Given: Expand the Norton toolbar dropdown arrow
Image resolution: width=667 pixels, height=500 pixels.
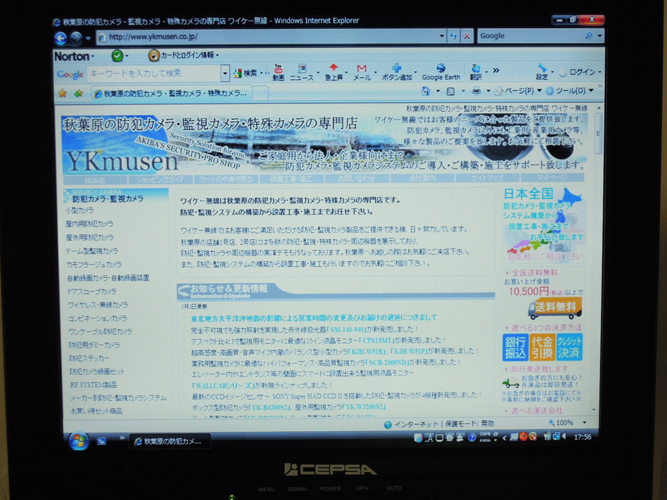Looking at the screenshot, I should tap(97, 56).
